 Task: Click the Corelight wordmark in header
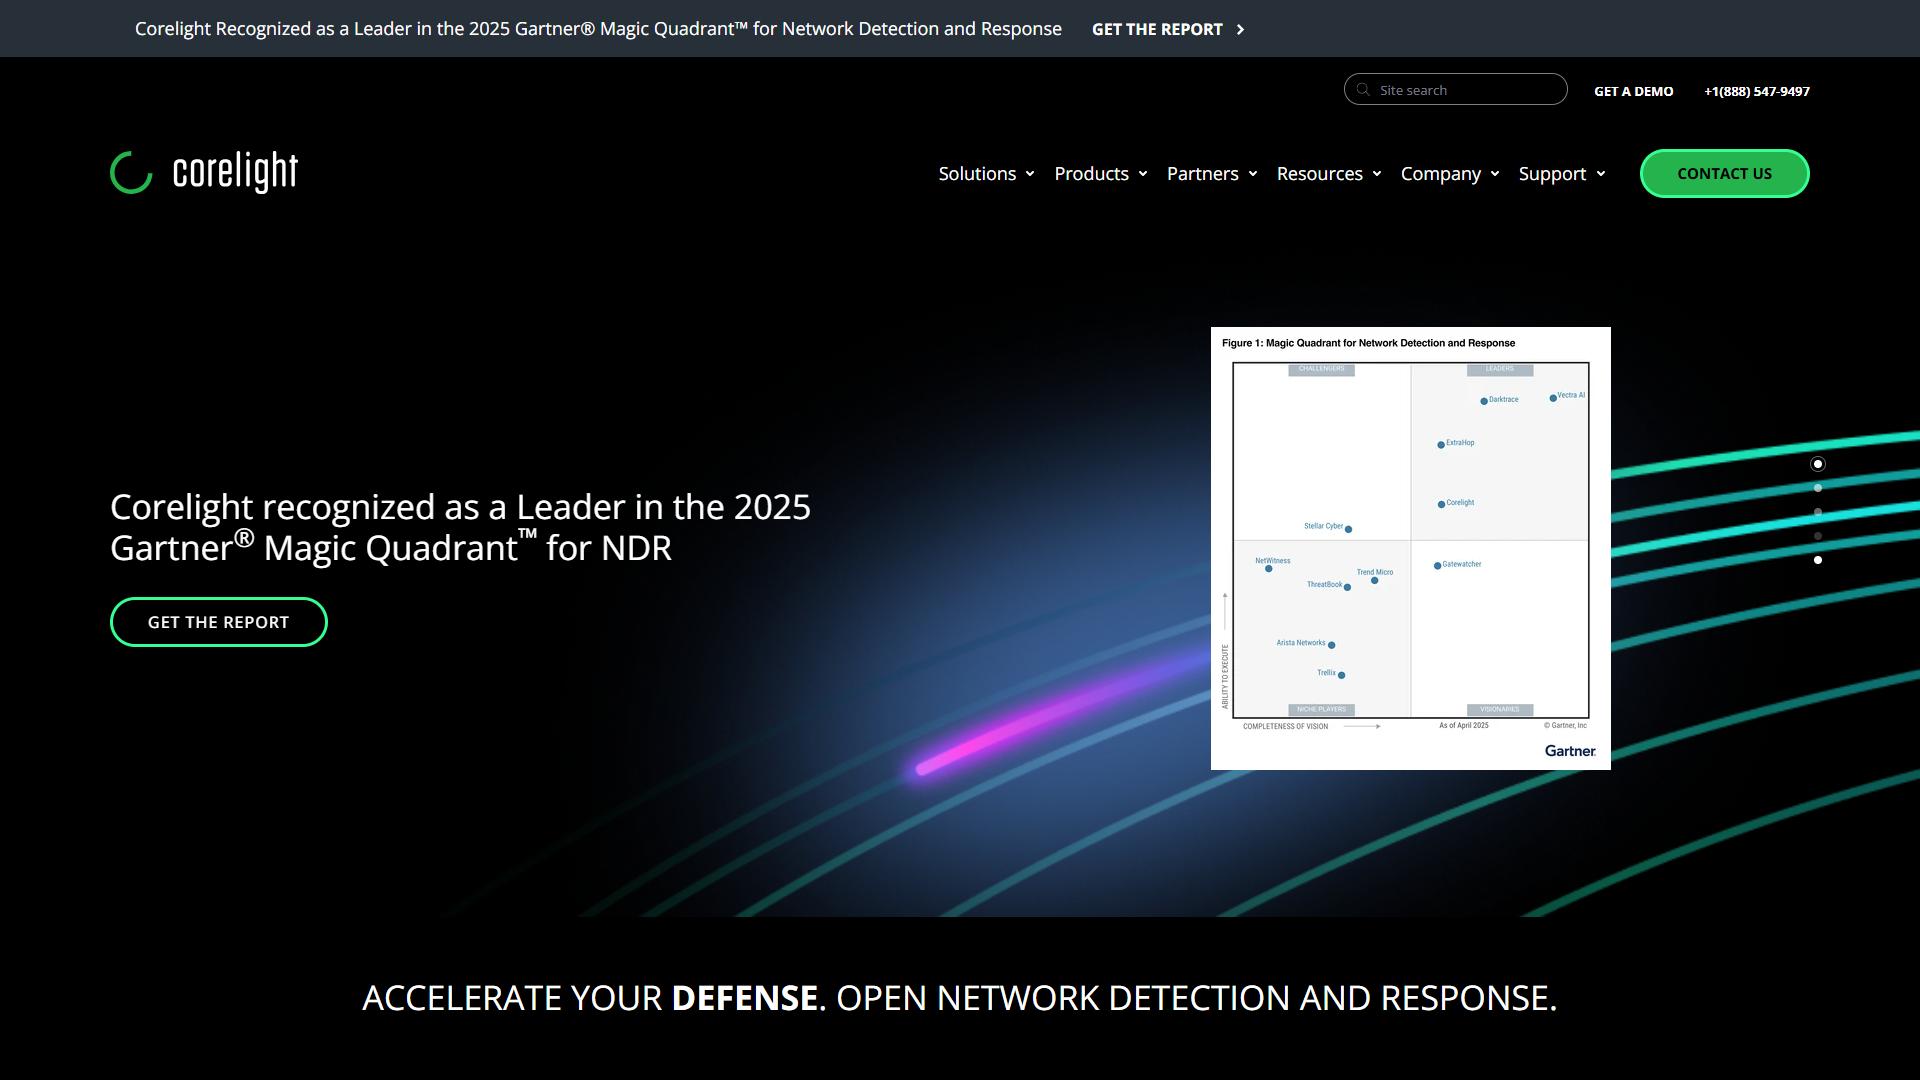point(236,172)
